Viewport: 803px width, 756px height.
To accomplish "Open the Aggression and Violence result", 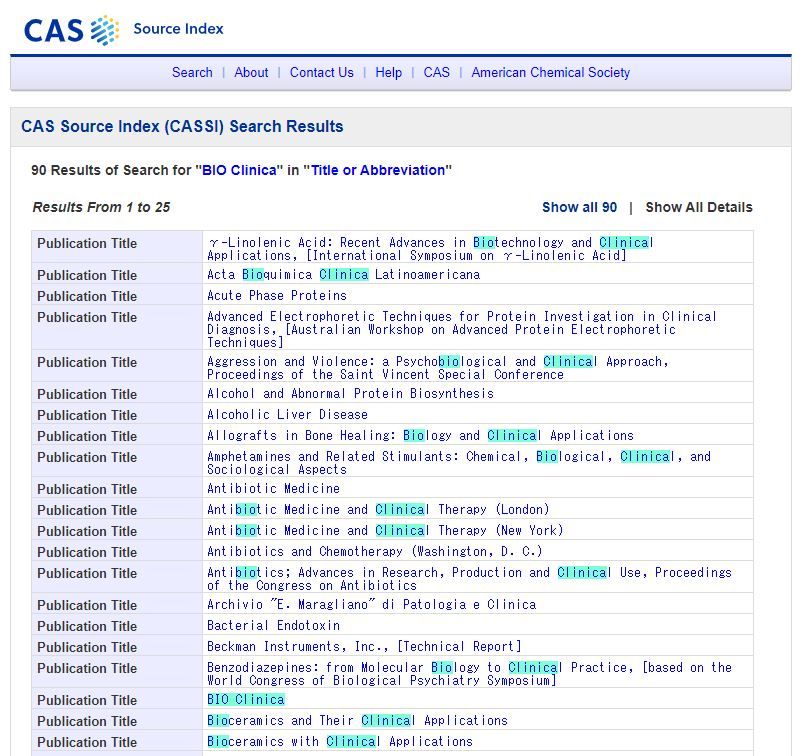I will (438, 368).
